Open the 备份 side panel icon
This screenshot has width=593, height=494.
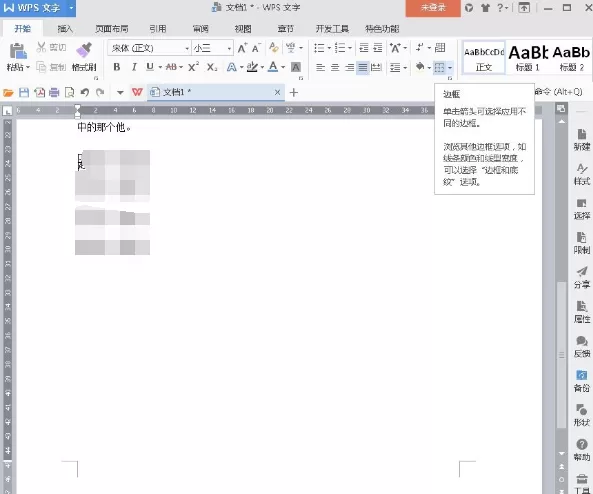click(x=582, y=381)
